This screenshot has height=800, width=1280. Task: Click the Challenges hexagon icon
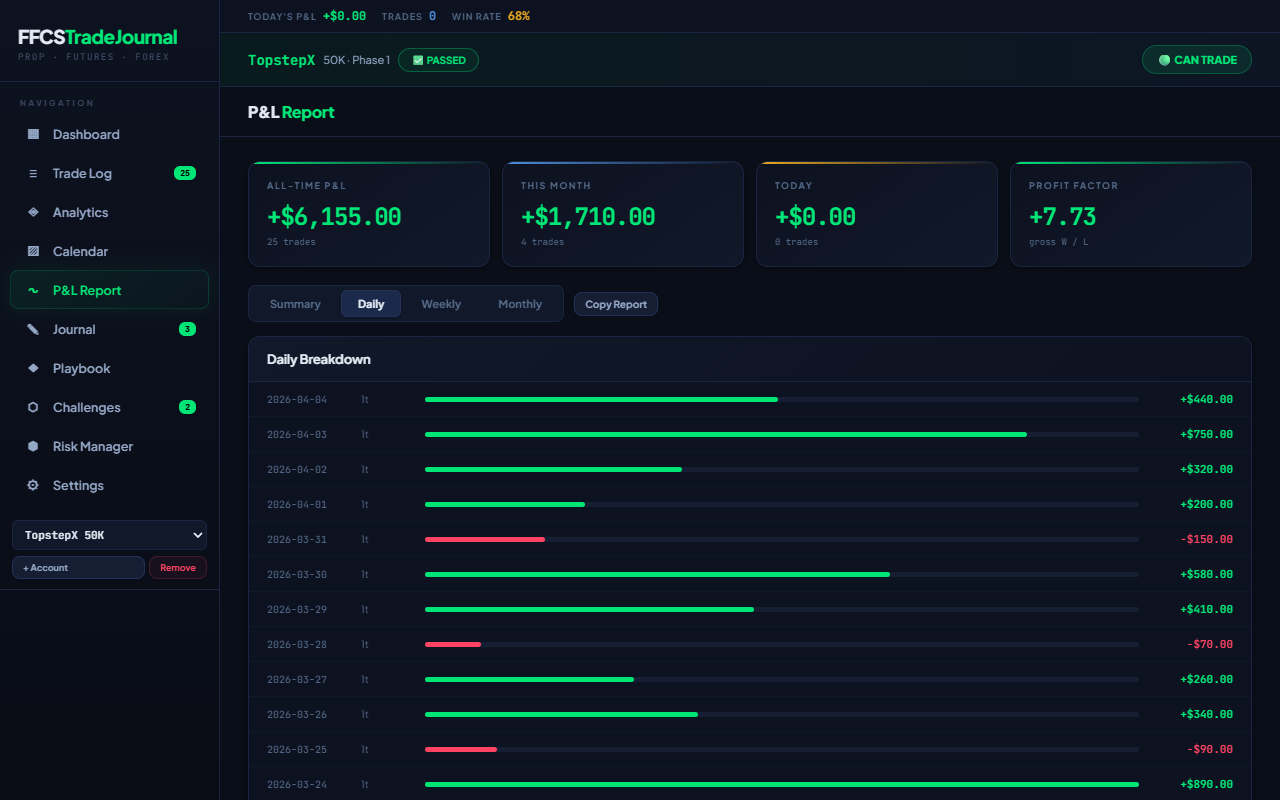(33, 407)
